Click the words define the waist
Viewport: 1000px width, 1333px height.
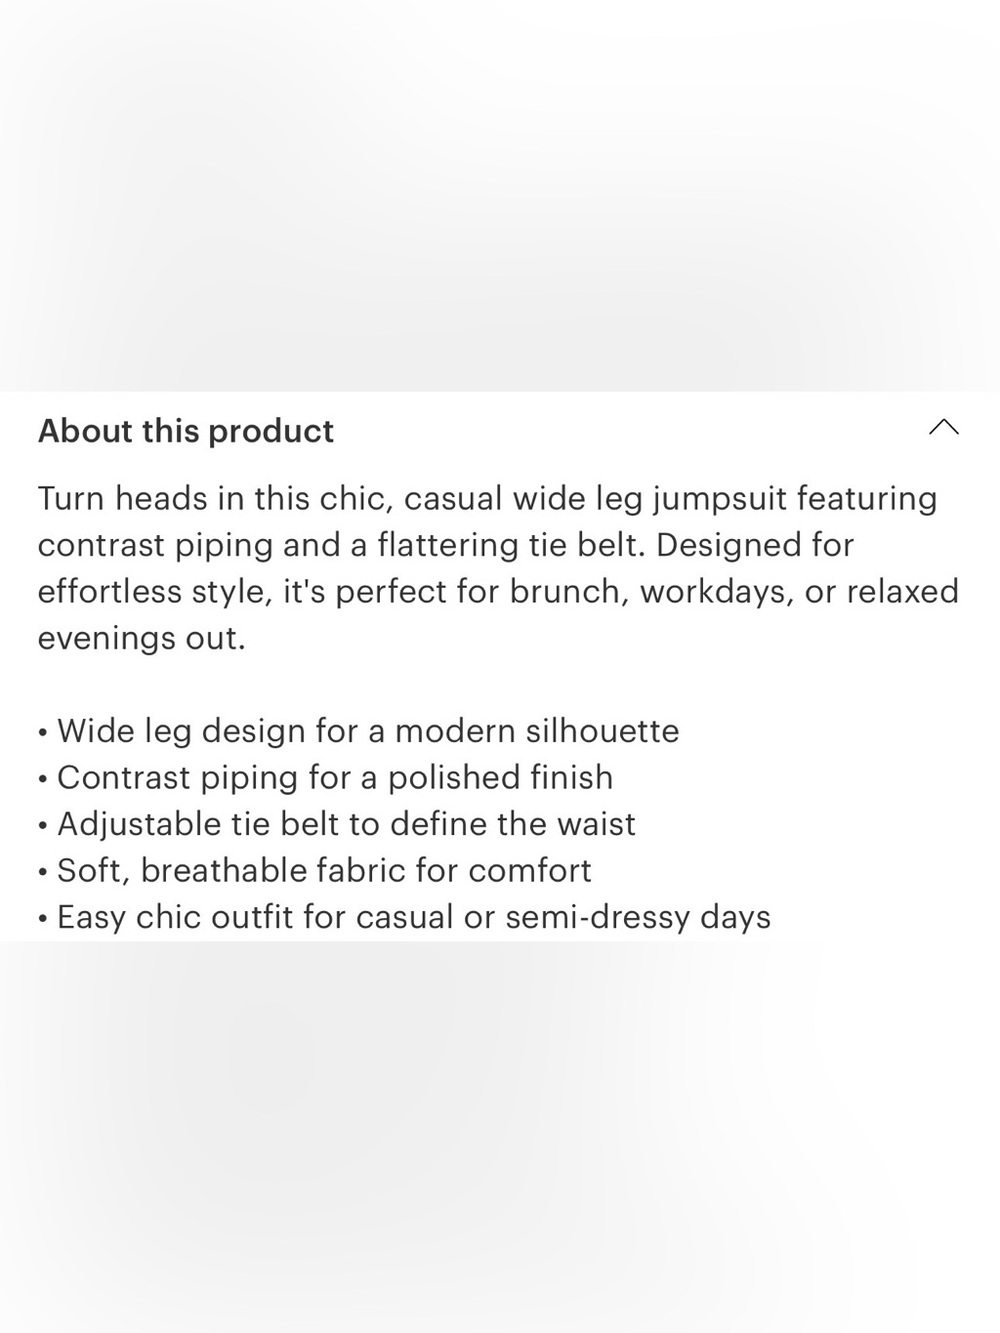[x=512, y=824]
